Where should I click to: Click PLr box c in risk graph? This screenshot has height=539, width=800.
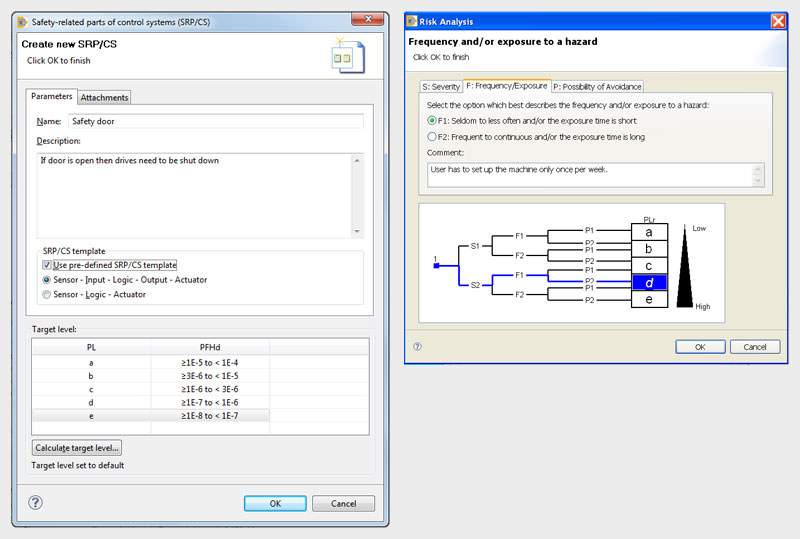(x=649, y=265)
